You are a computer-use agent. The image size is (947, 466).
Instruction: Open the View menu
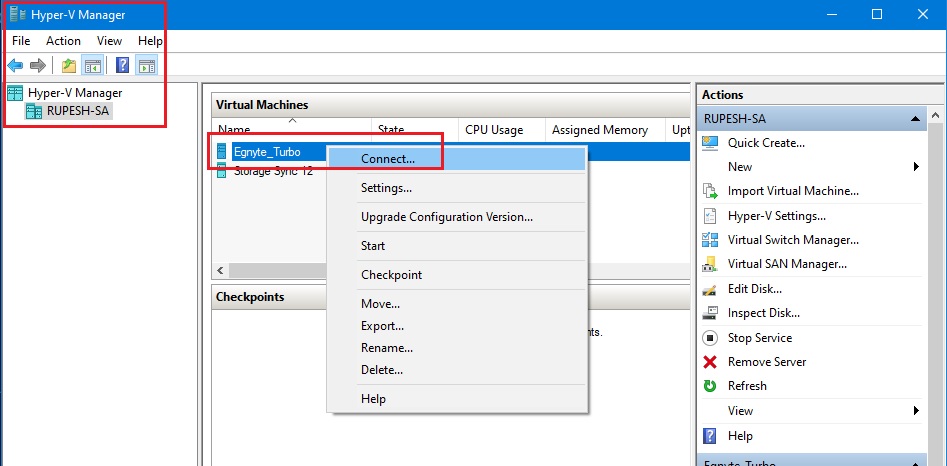[109, 41]
